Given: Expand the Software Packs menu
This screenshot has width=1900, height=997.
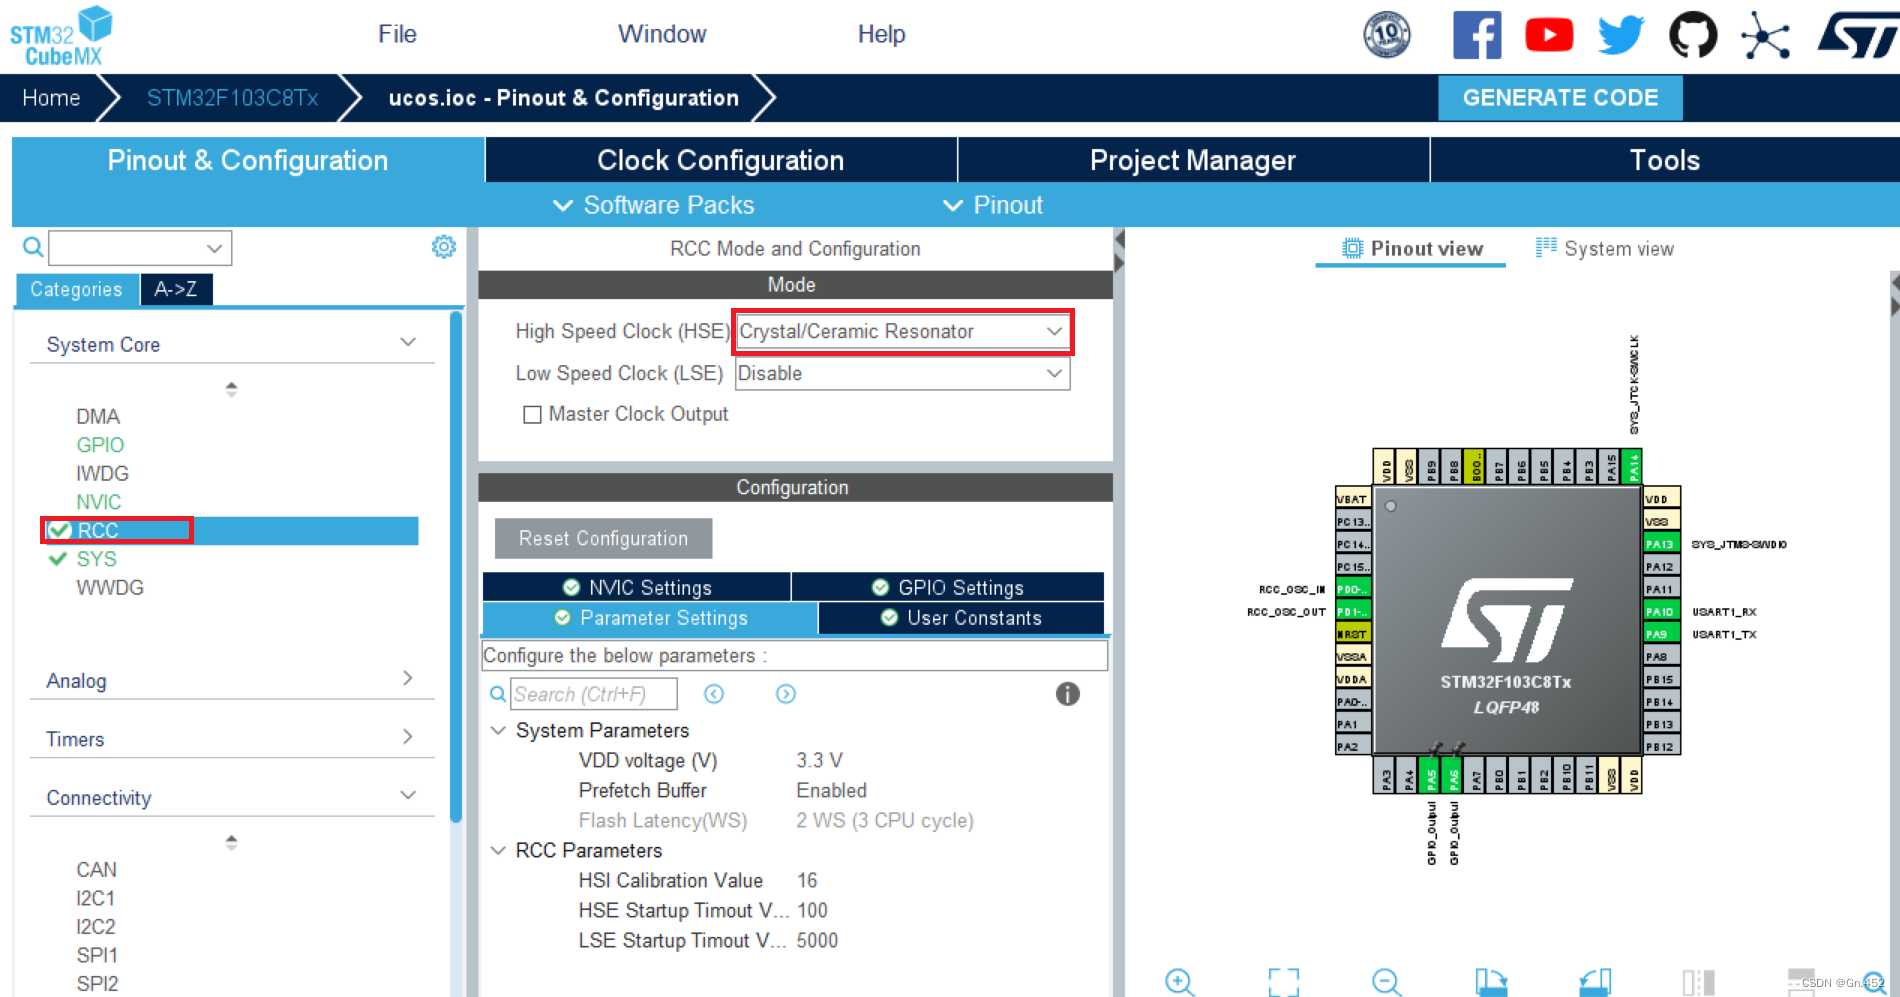Looking at the screenshot, I should [654, 205].
